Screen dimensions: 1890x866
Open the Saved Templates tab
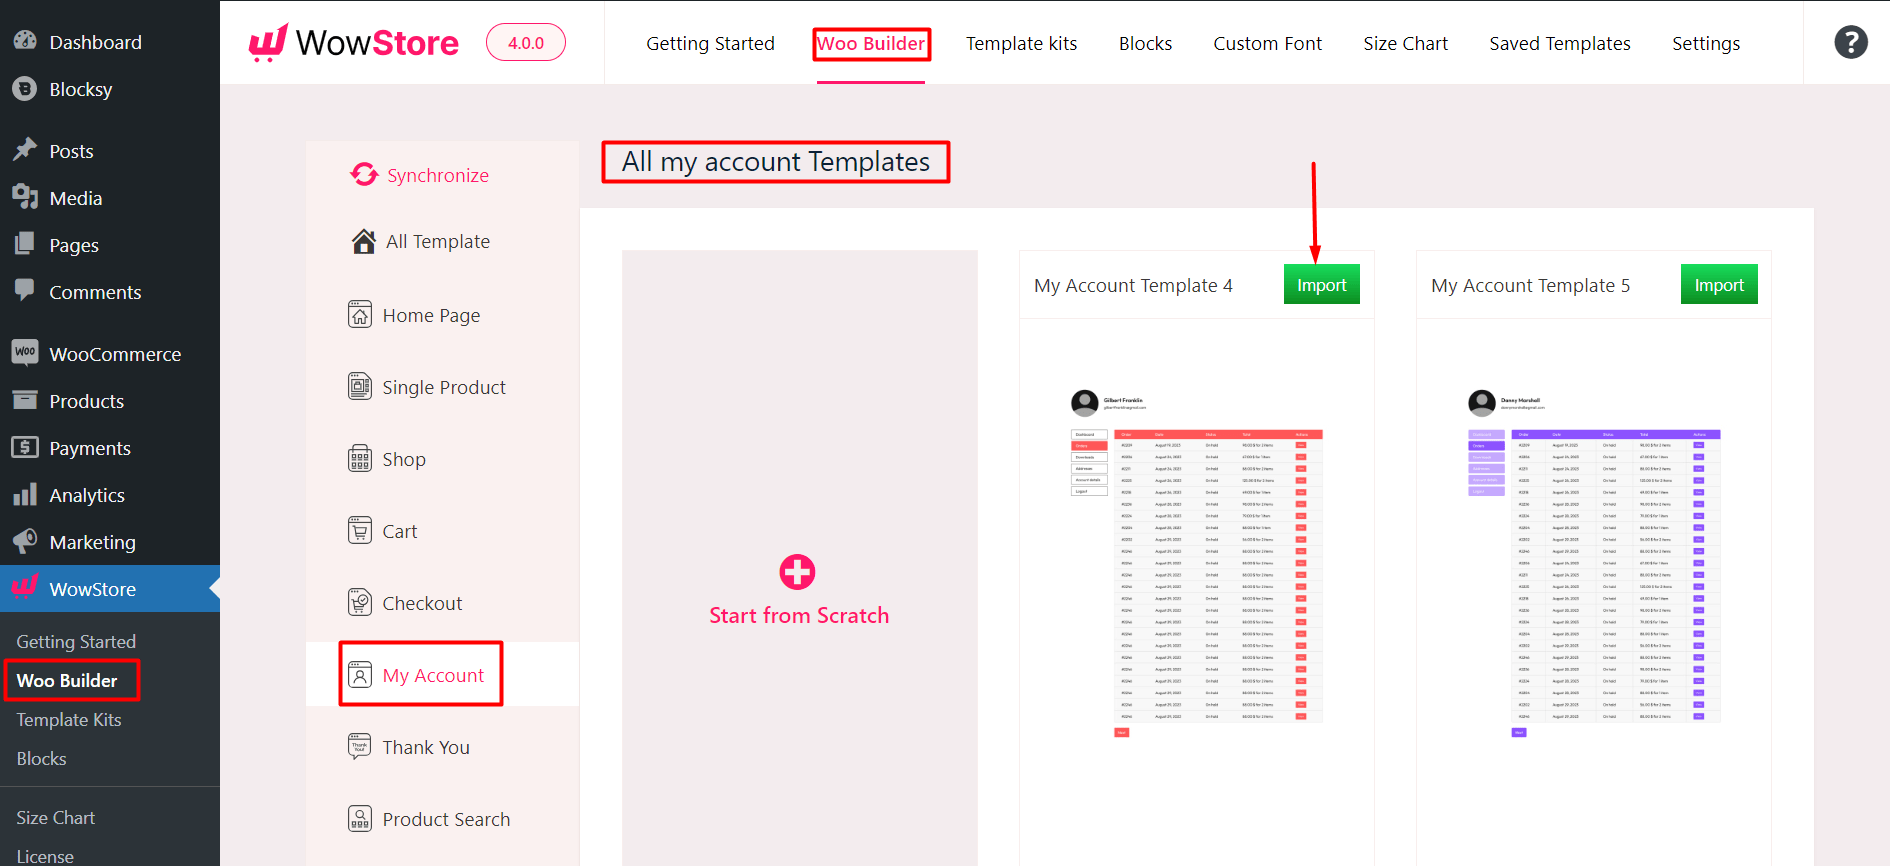(x=1559, y=43)
